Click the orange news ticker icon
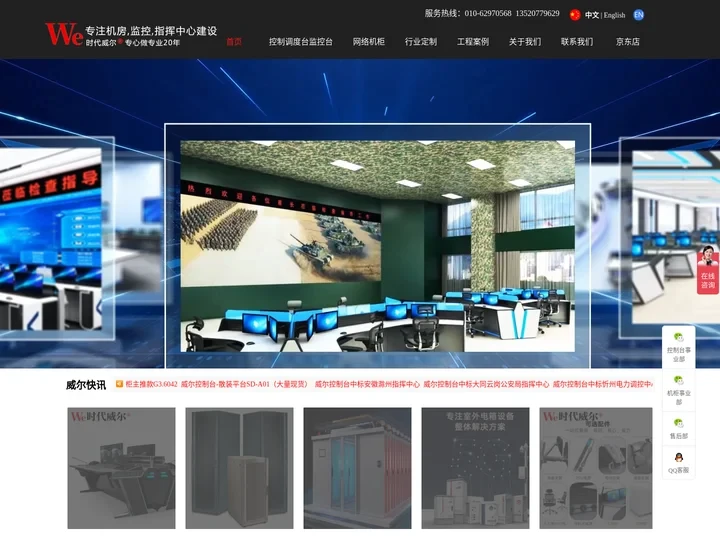The height and width of the screenshot is (540, 720). click(x=119, y=384)
